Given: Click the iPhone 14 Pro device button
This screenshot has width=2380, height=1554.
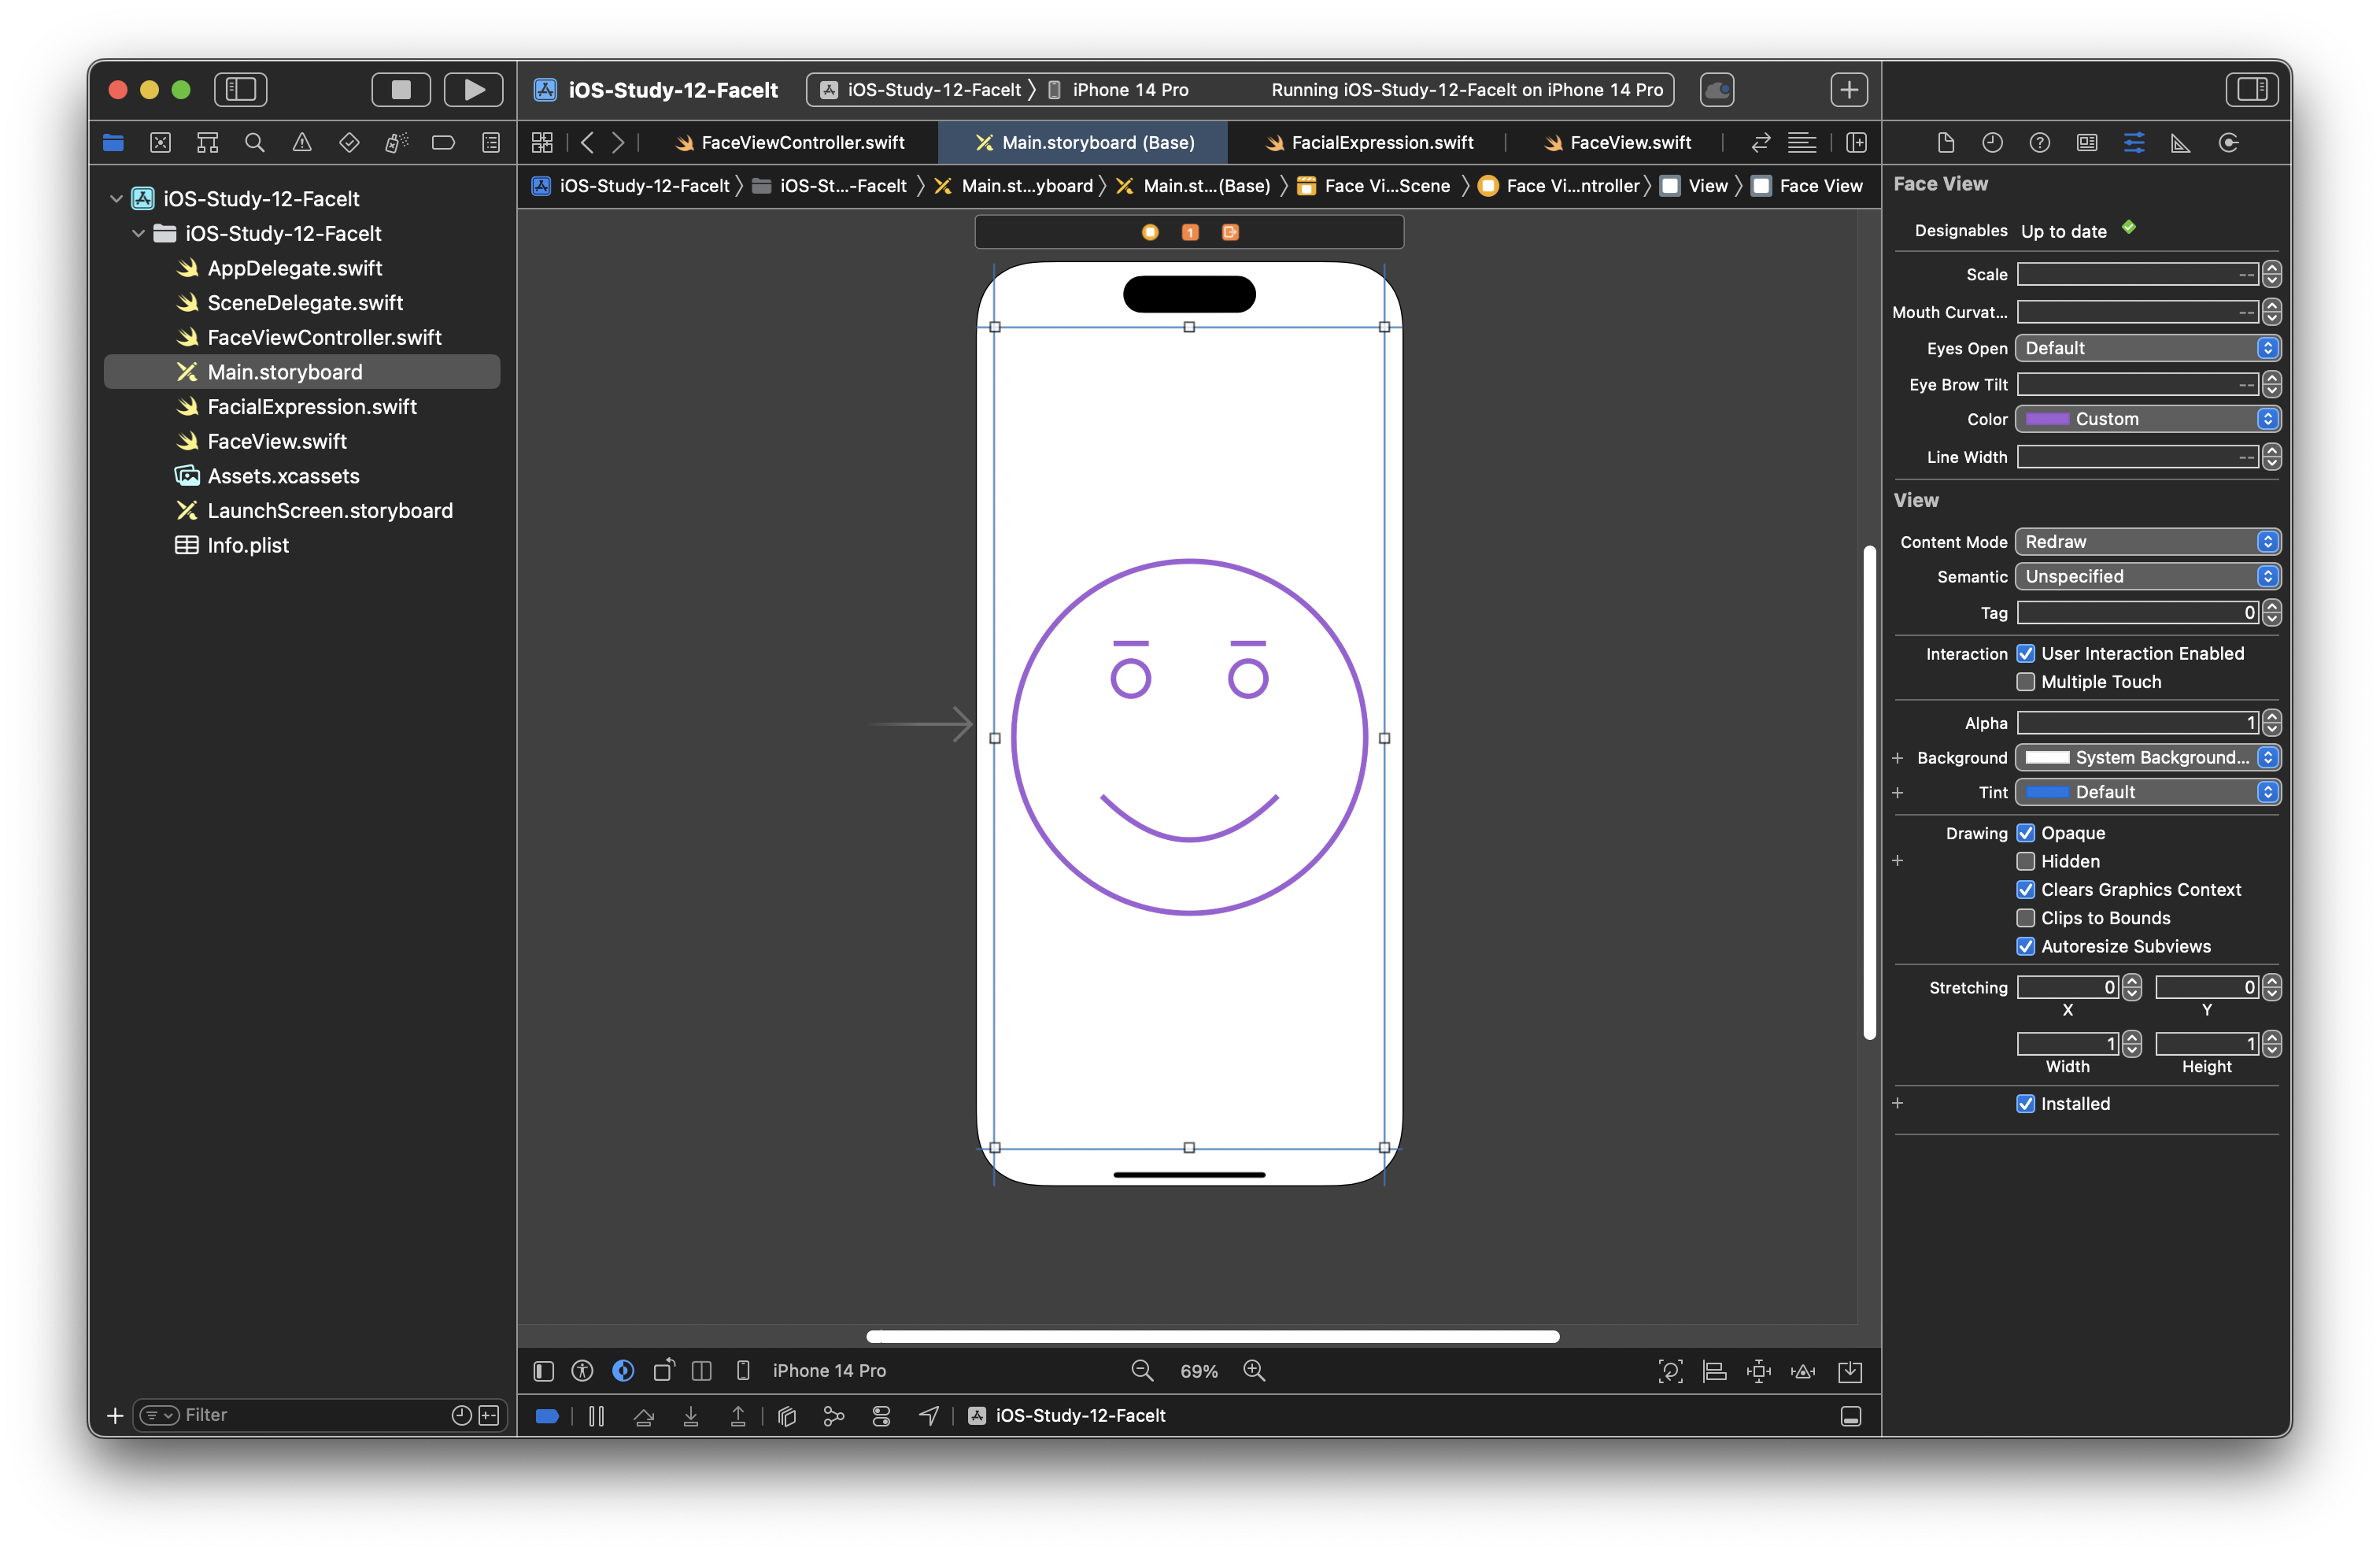Looking at the screenshot, I should pyautogui.click(x=828, y=1370).
